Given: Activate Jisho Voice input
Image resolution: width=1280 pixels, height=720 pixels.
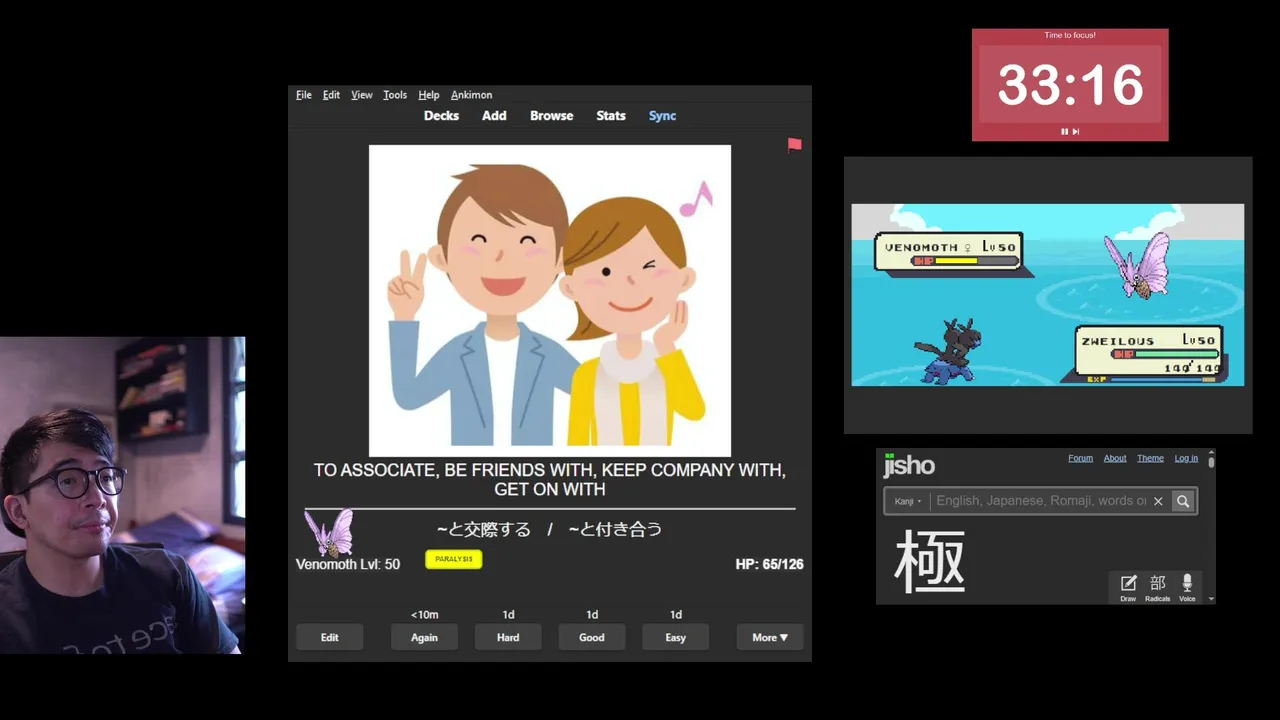Looking at the screenshot, I should [x=1187, y=587].
